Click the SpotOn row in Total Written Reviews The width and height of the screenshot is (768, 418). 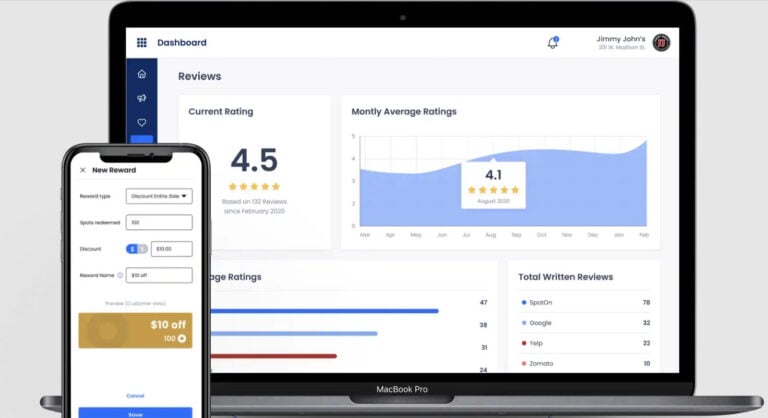tap(585, 302)
